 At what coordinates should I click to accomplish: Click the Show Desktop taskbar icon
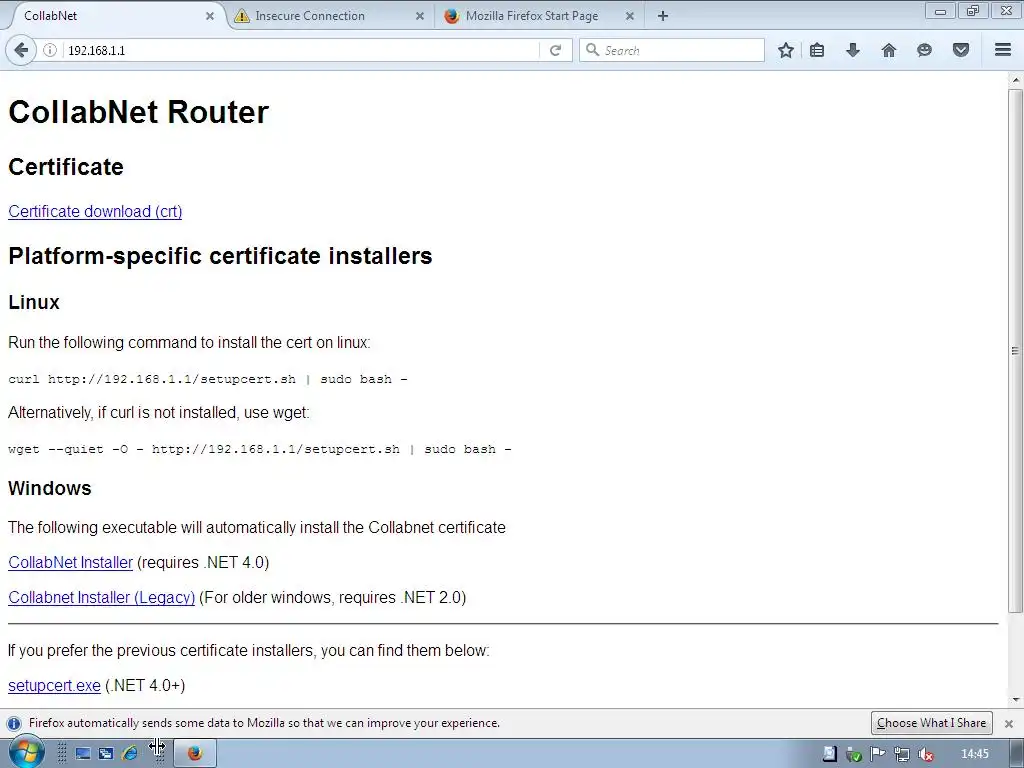pos(83,754)
